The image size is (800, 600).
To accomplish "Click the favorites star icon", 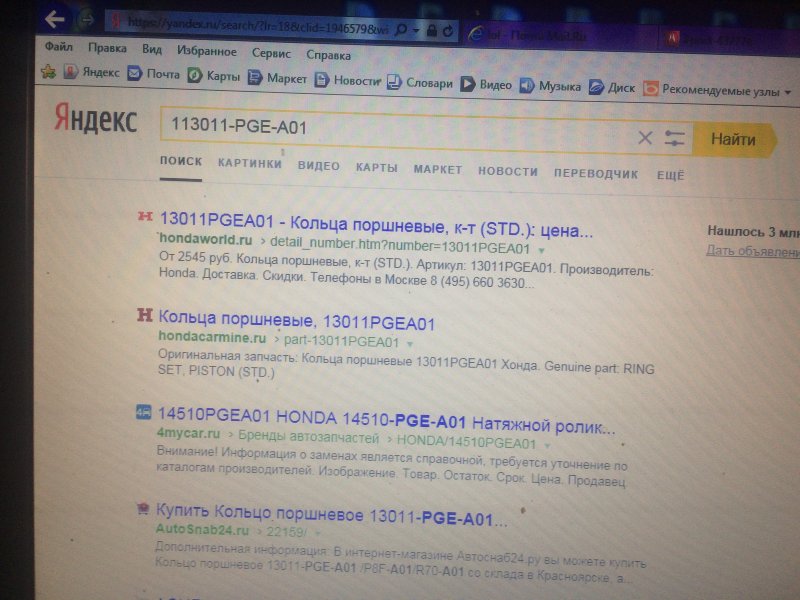I will pyautogui.click(x=48, y=71).
